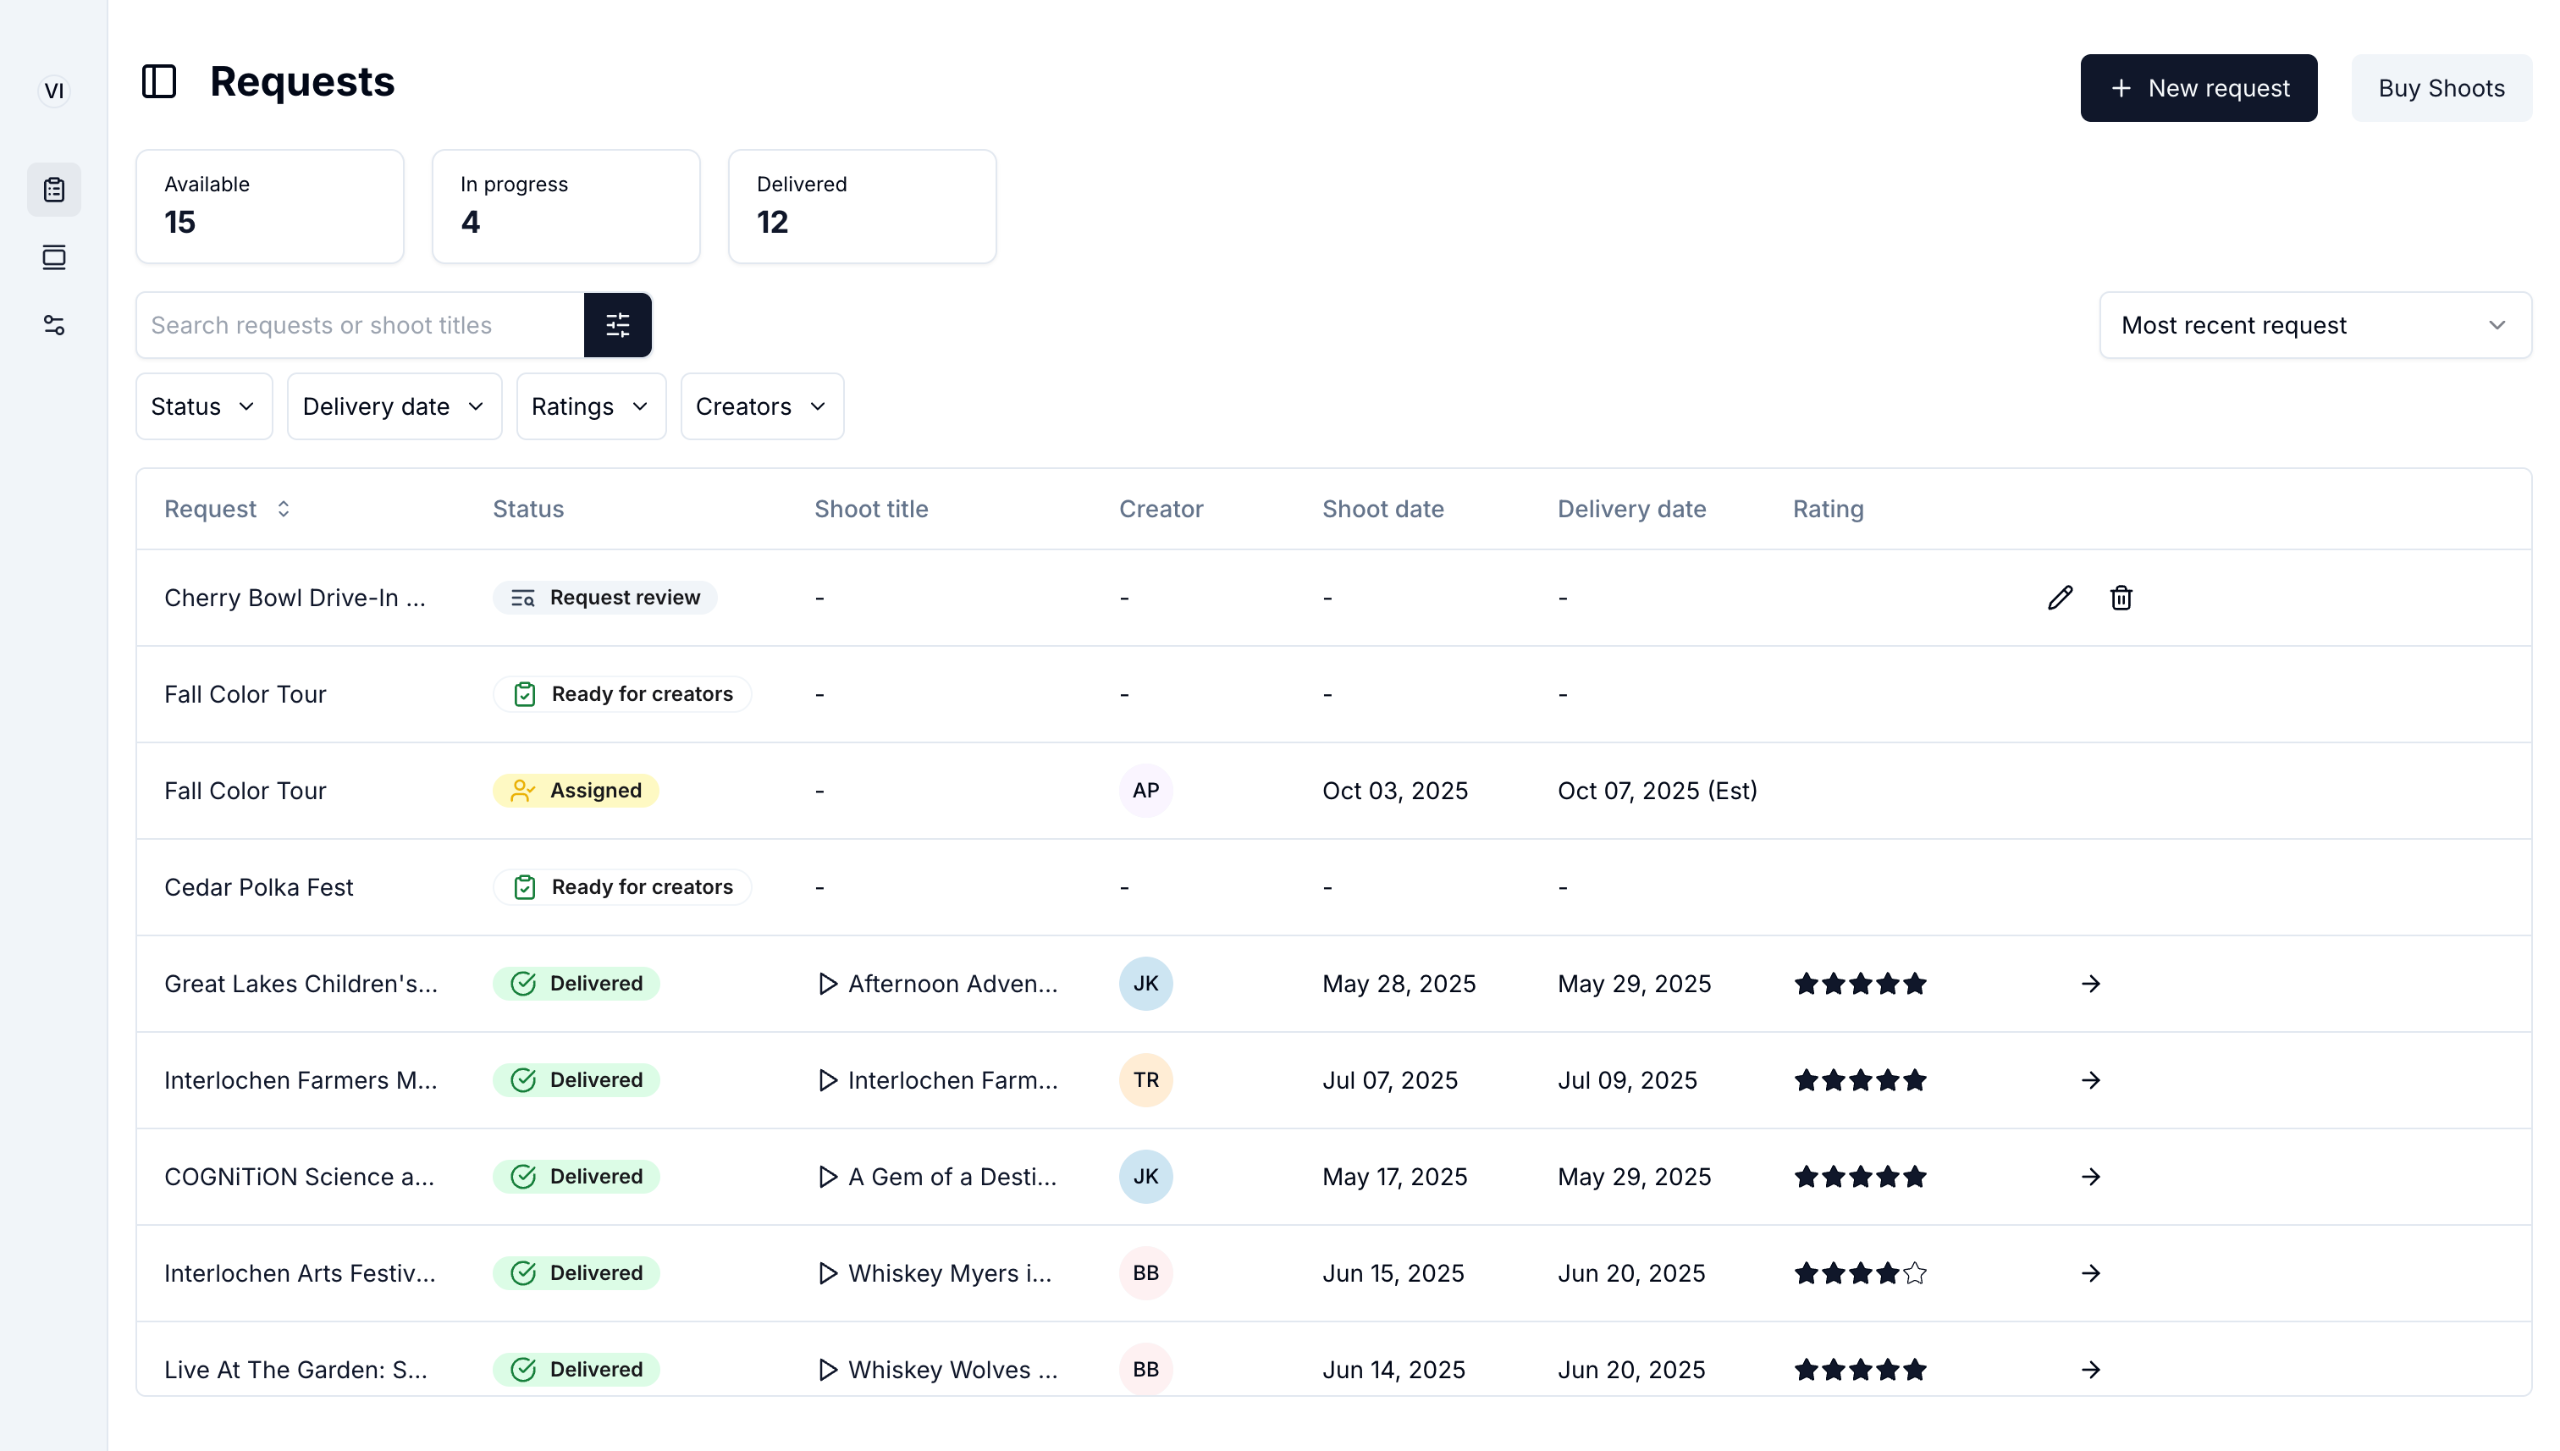2560x1451 pixels.
Task: Open the Creators filter dropdown
Action: point(761,407)
